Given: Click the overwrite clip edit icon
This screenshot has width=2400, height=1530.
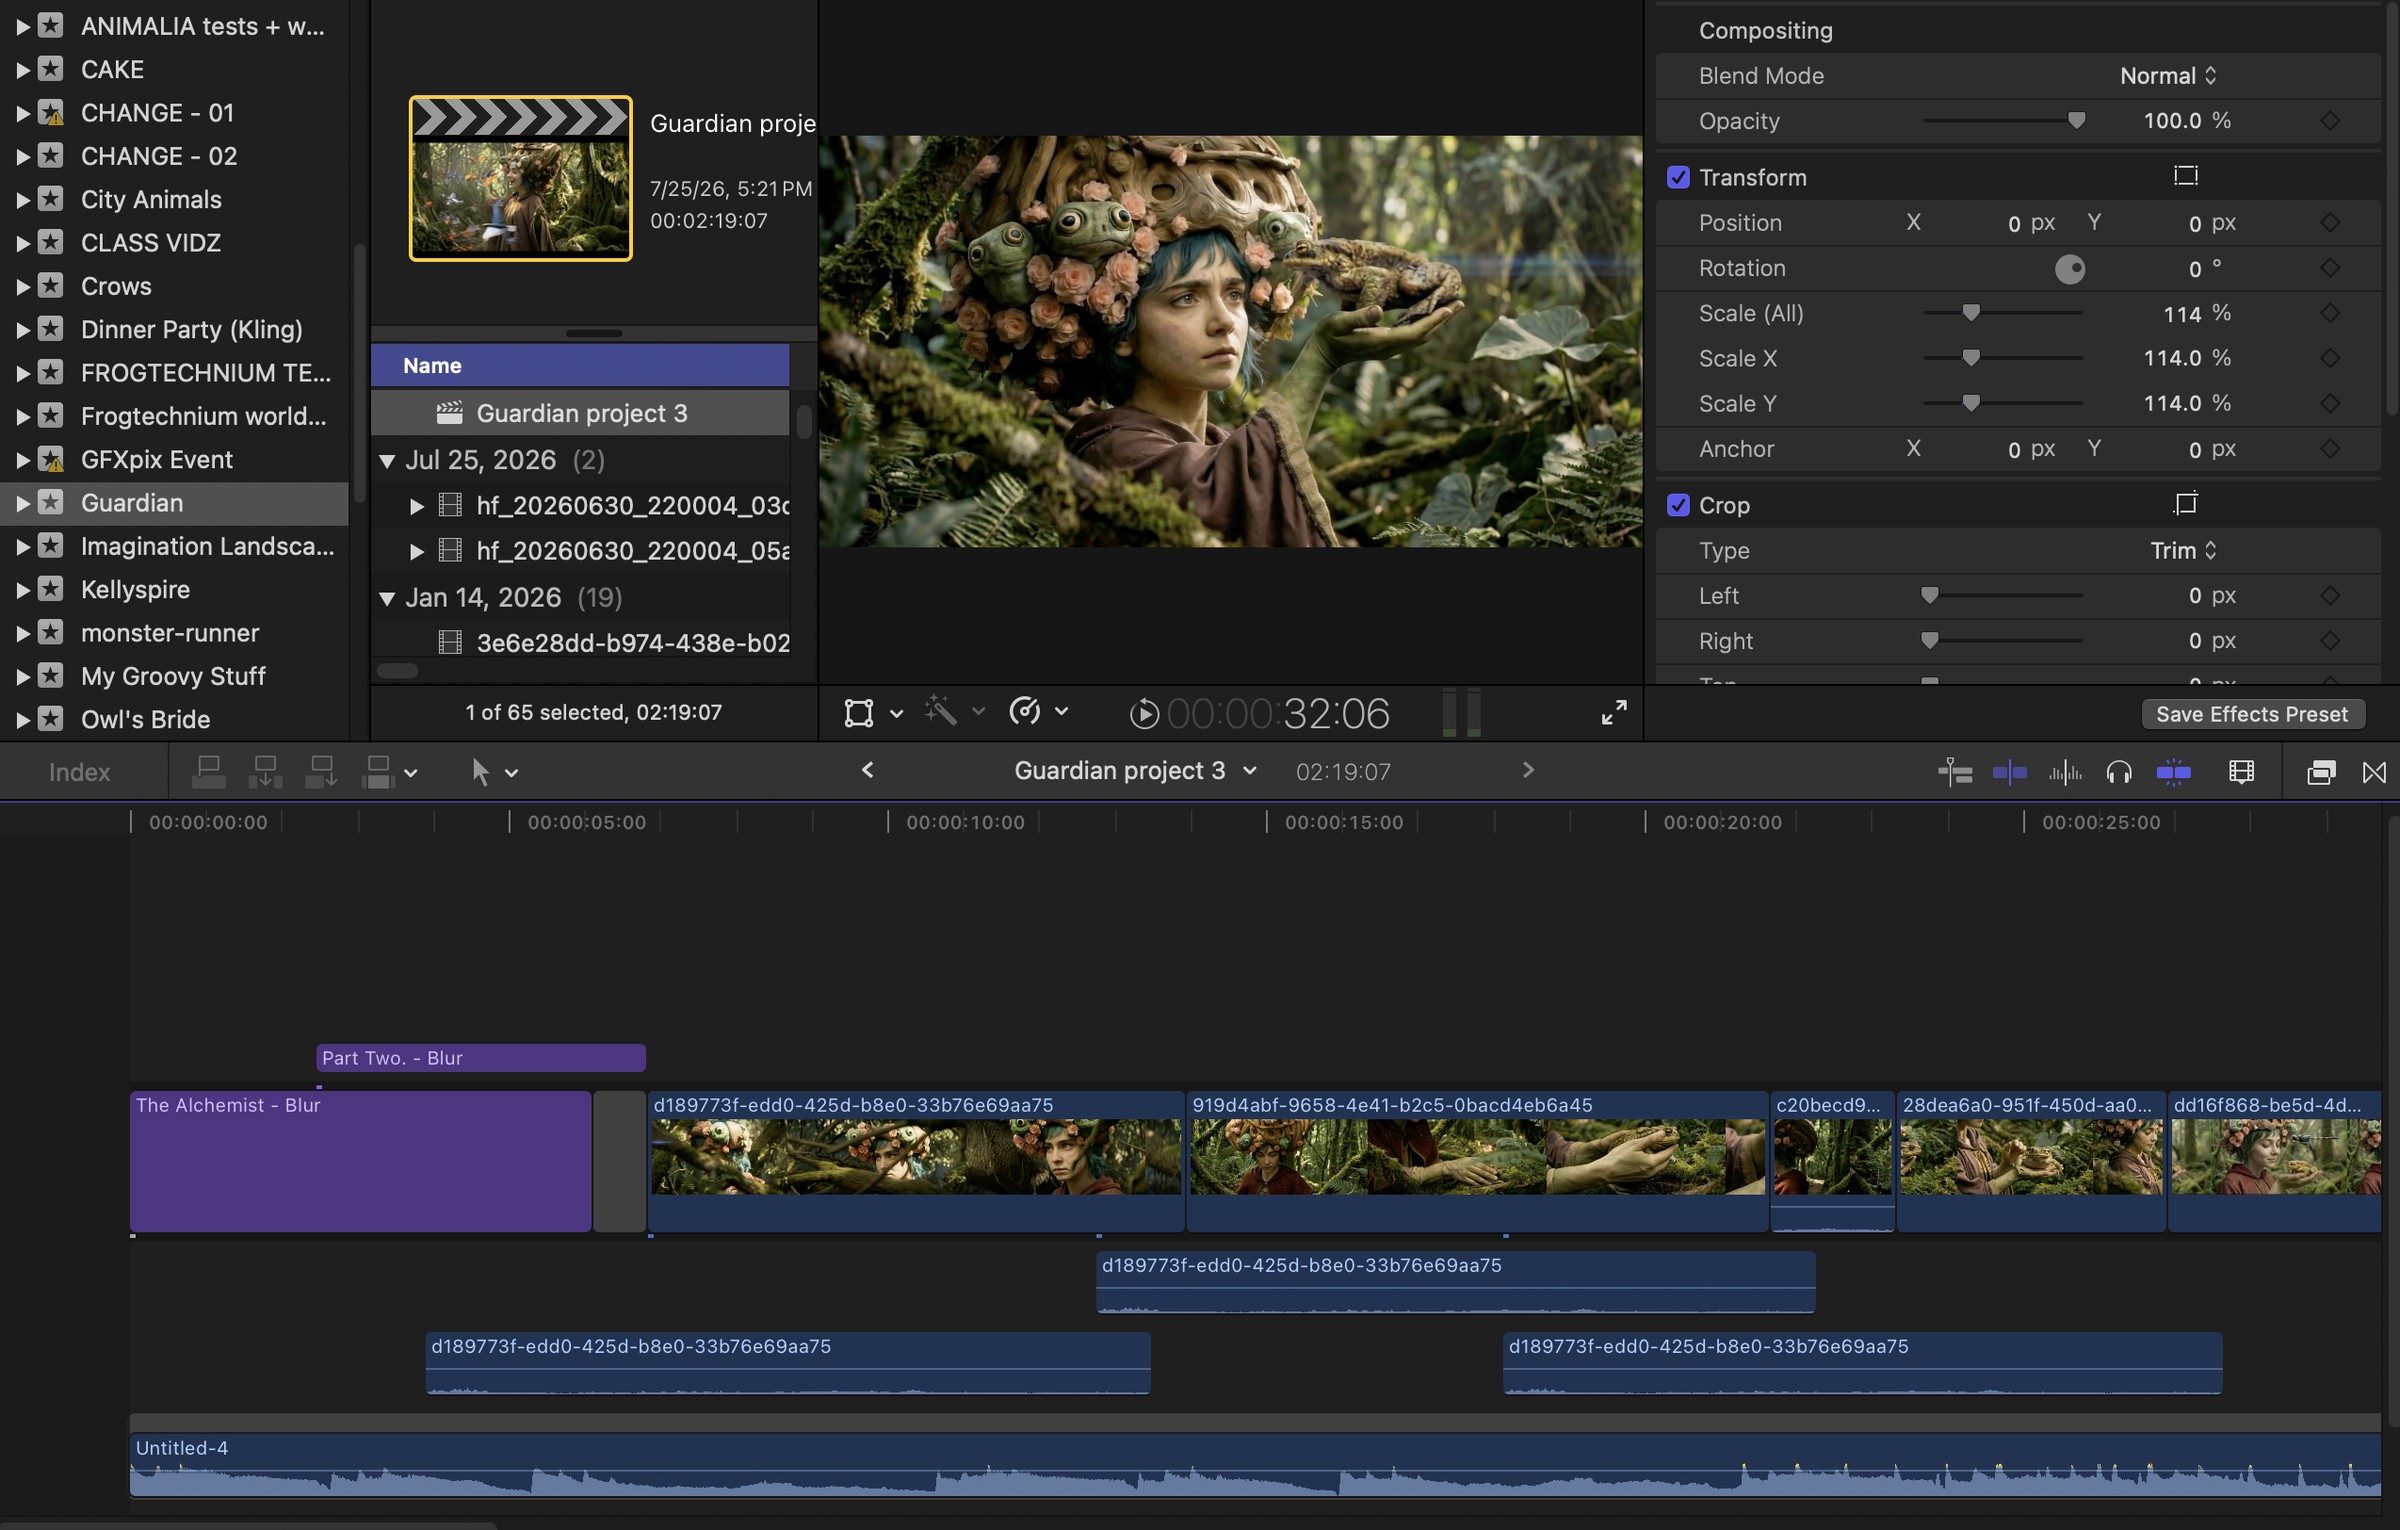Looking at the screenshot, I should (378, 771).
